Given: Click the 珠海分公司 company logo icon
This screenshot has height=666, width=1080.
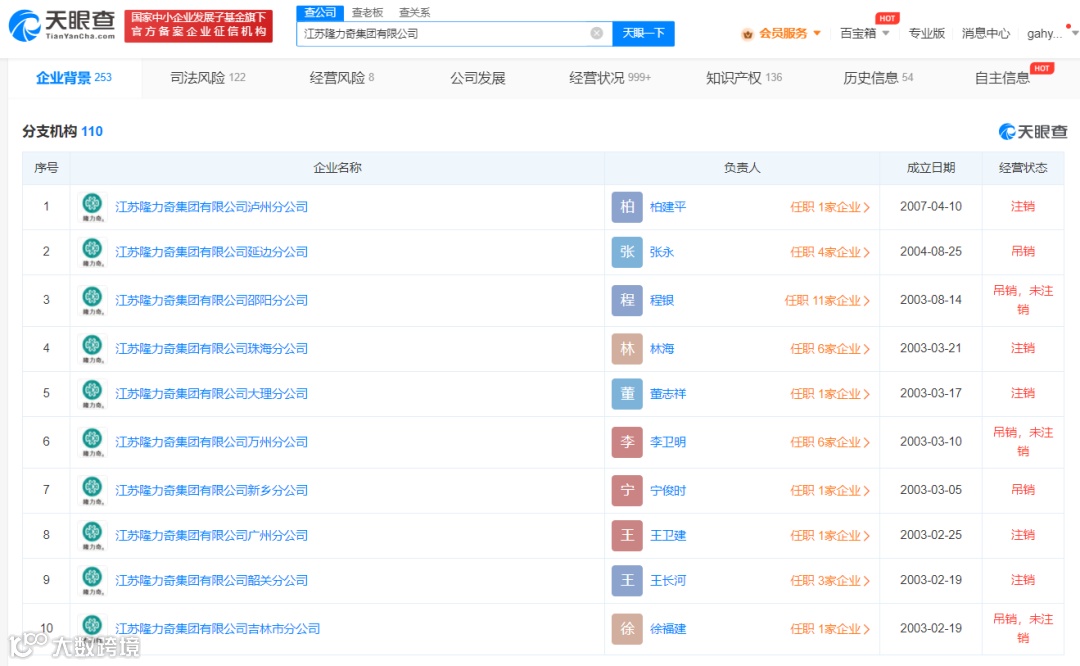Looking at the screenshot, I should pos(92,348).
